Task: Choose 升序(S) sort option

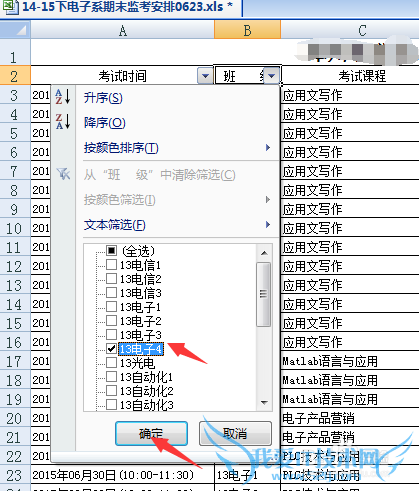Action: click(x=103, y=98)
